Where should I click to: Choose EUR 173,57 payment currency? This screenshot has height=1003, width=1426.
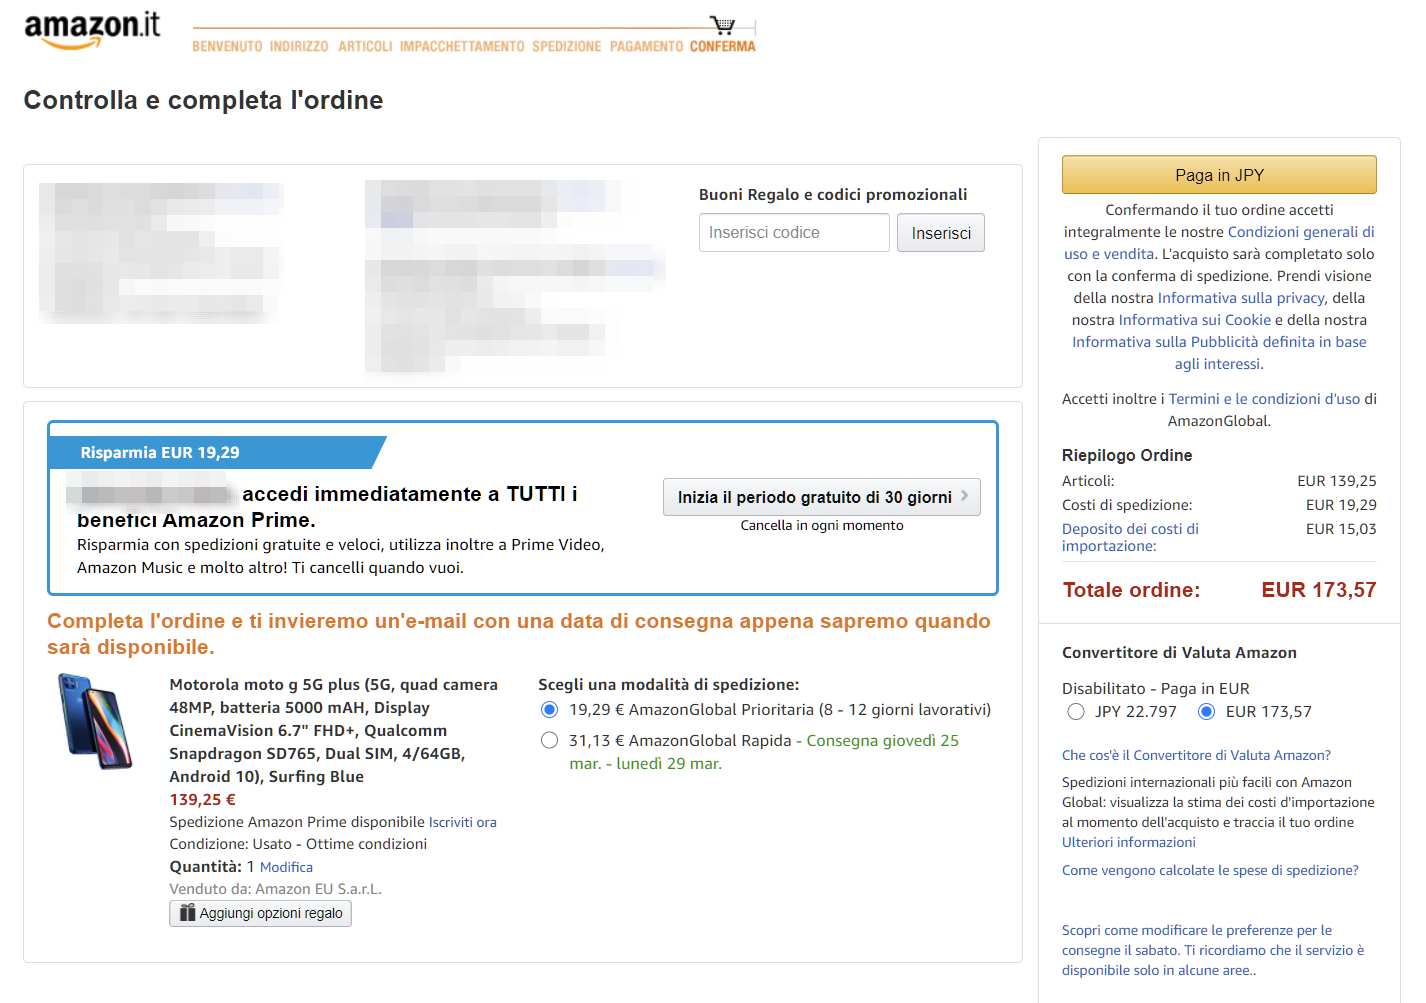click(x=1206, y=712)
